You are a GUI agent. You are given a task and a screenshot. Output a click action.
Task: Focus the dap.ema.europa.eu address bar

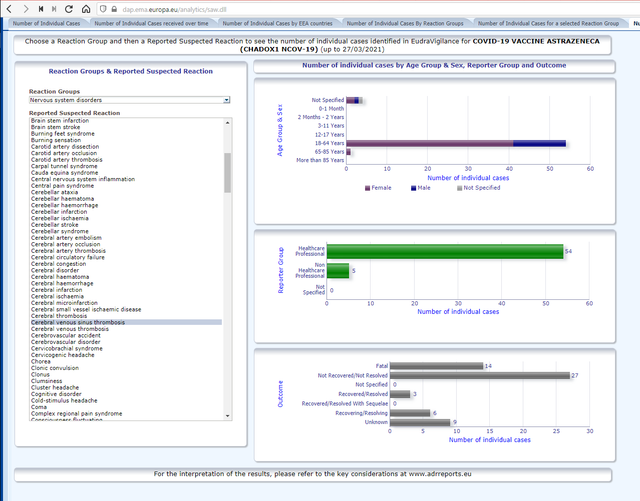click(367, 9)
